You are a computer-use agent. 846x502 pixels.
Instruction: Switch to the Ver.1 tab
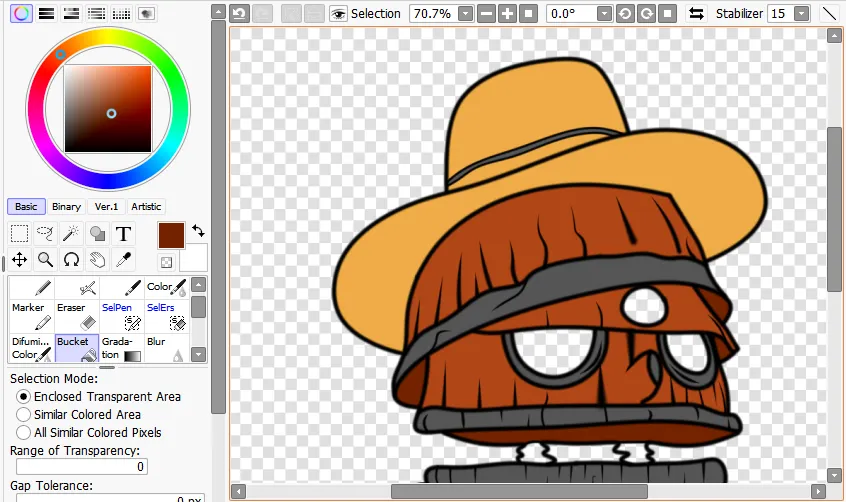(x=106, y=206)
